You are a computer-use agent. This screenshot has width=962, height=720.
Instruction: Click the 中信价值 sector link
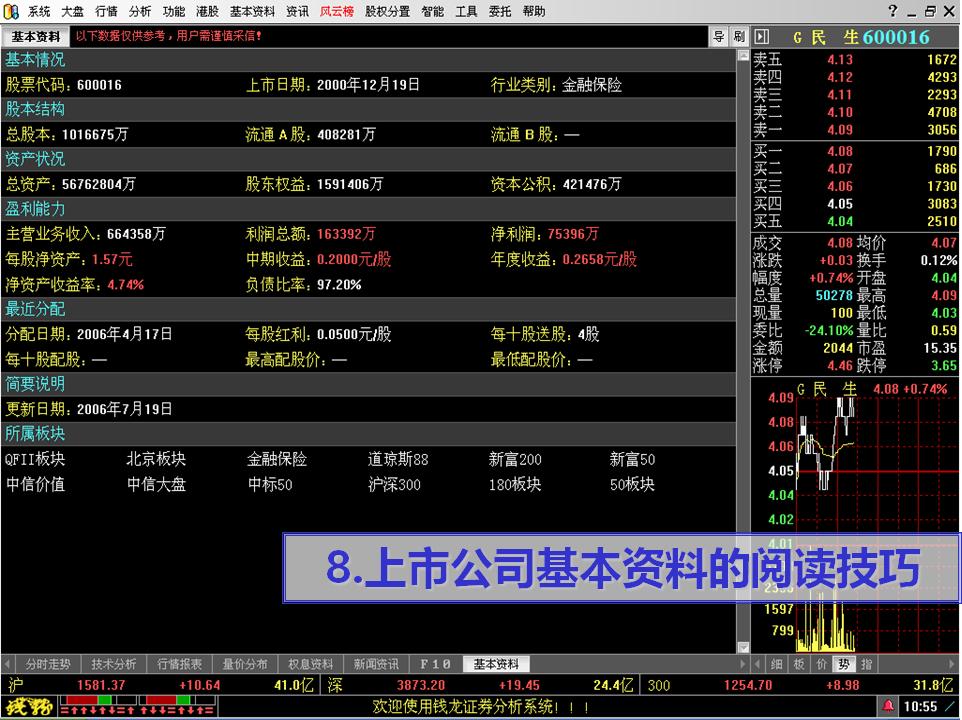pos(35,484)
